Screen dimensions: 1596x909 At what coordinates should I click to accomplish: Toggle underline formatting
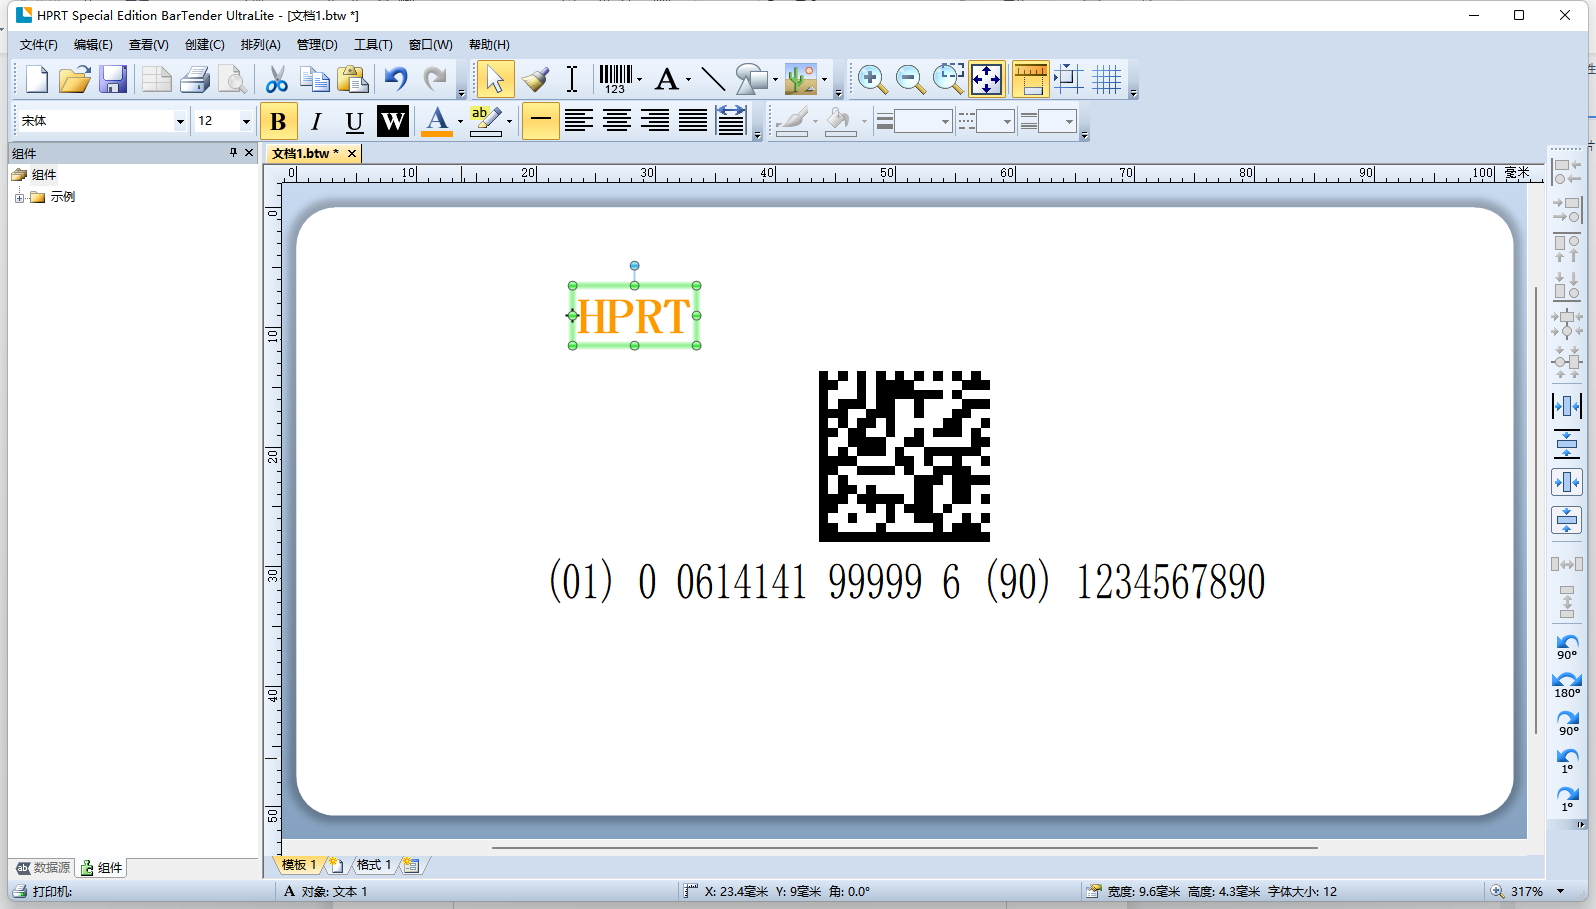[x=354, y=121]
